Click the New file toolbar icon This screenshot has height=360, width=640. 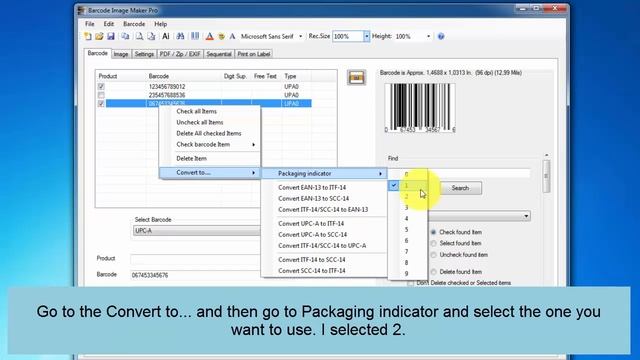[x=88, y=36]
